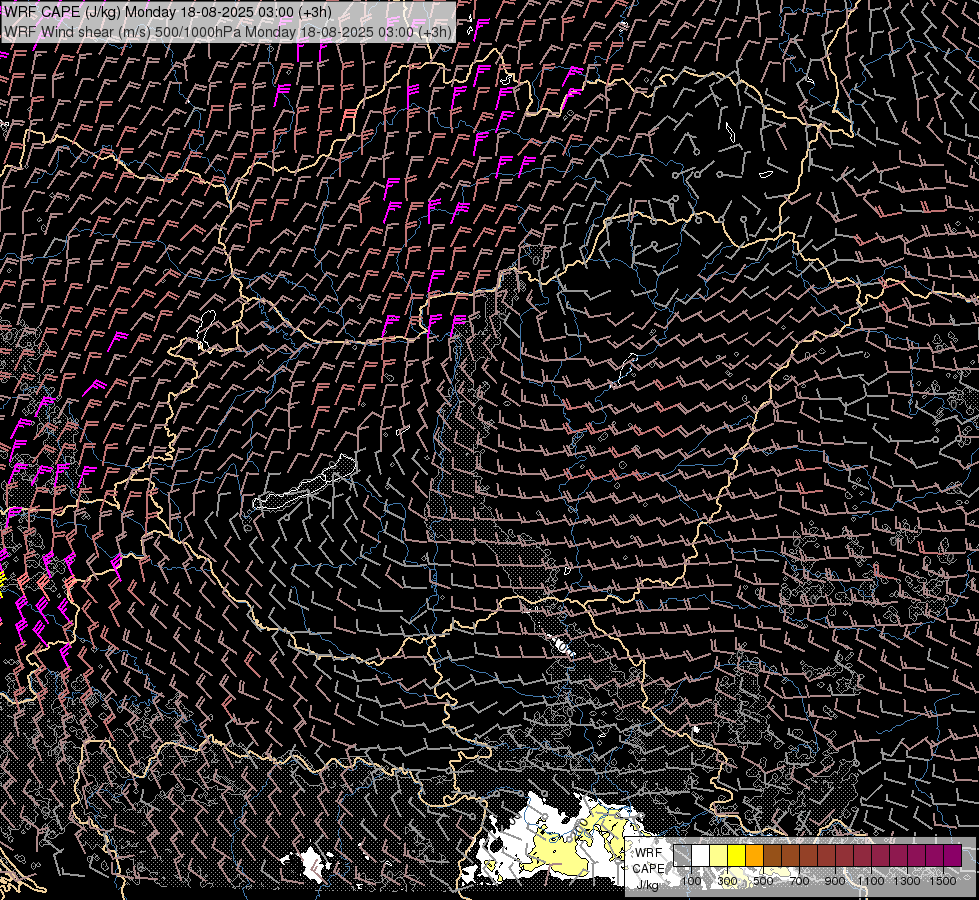Click the WRF CAPE (J/kg) title line

(167, 12)
